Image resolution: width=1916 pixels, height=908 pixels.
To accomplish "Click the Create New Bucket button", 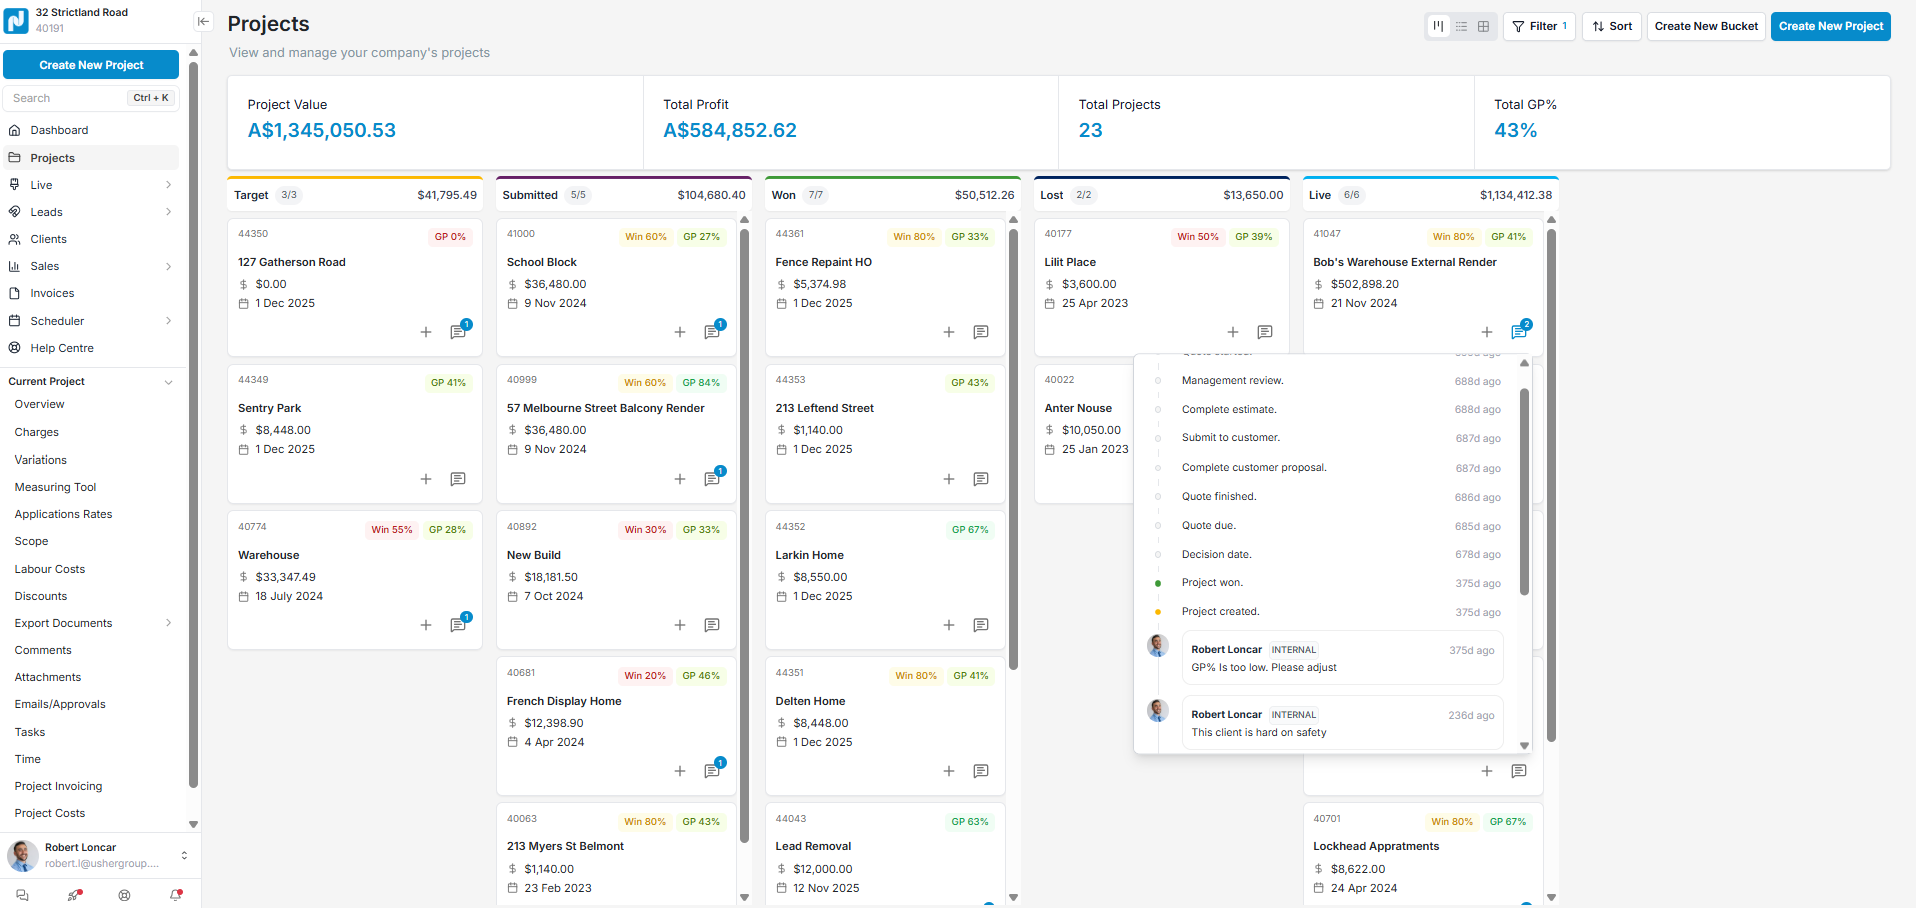I will coord(1705,26).
